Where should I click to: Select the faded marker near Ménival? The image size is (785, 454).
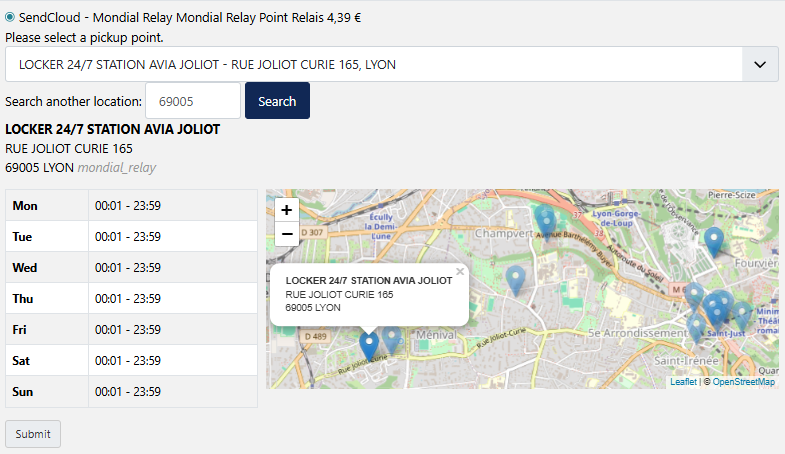coord(392,339)
